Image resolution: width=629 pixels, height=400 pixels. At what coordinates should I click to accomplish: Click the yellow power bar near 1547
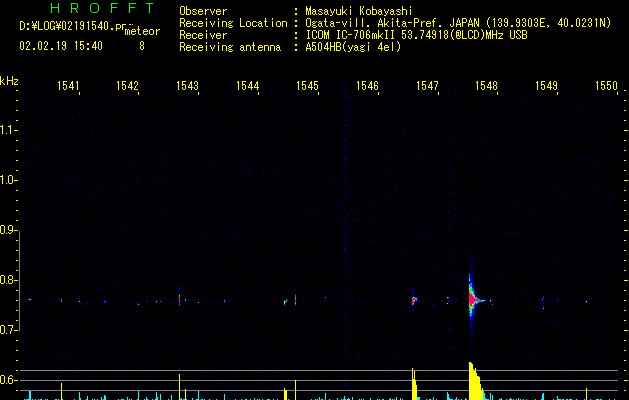point(414,384)
